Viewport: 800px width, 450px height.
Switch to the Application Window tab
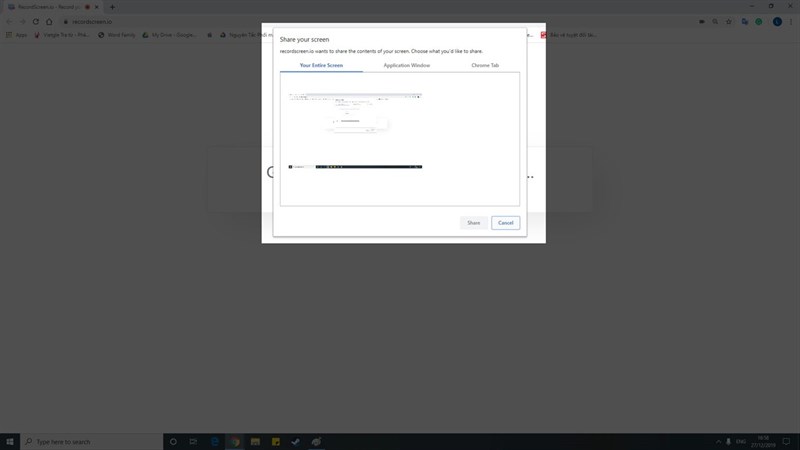point(407,65)
